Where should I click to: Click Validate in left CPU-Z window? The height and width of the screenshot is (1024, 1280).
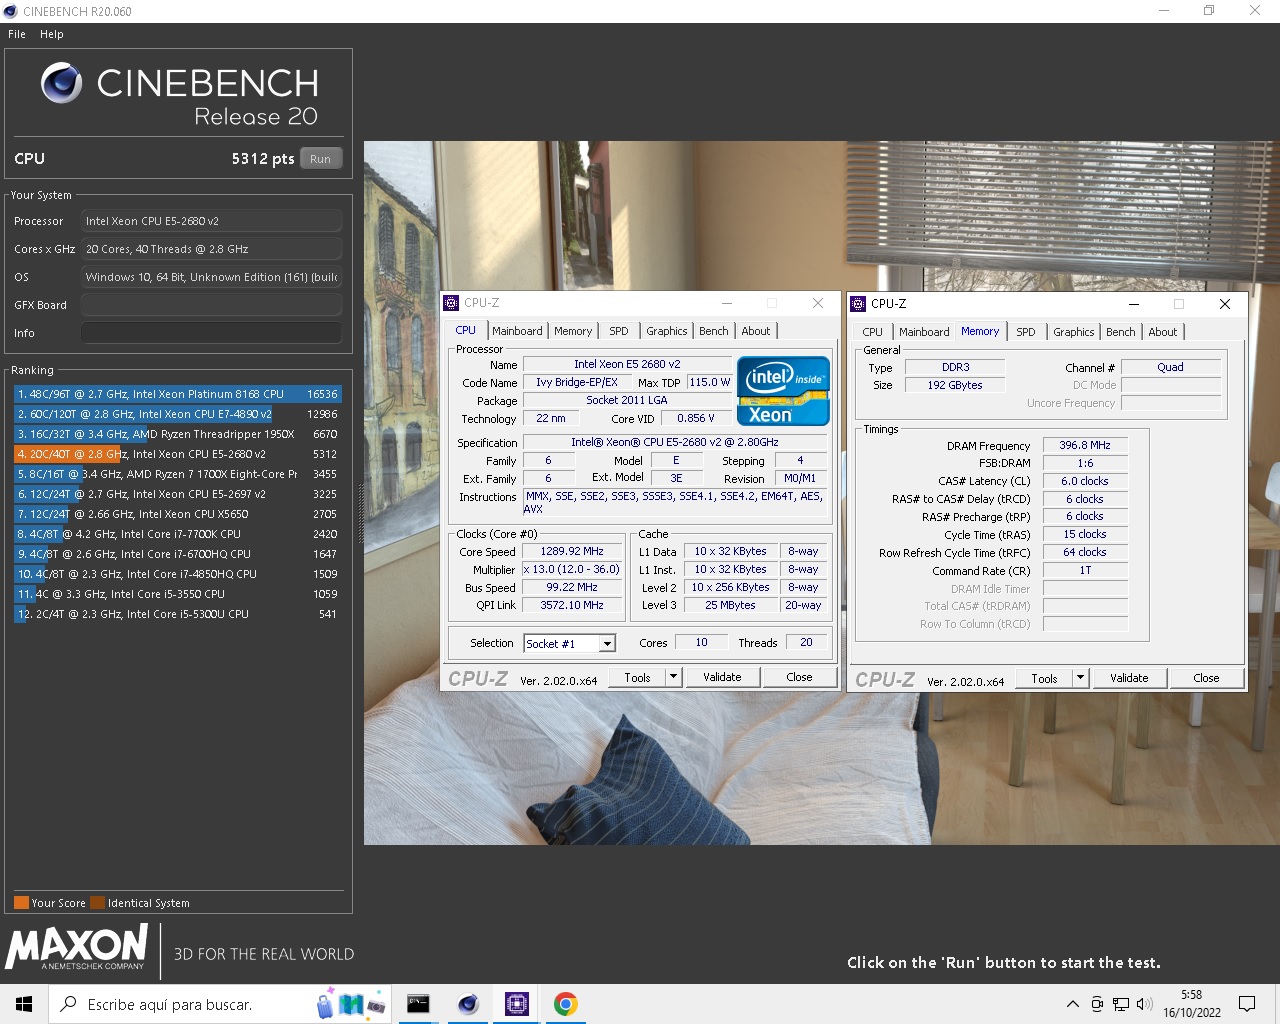pyautogui.click(x=722, y=678)
